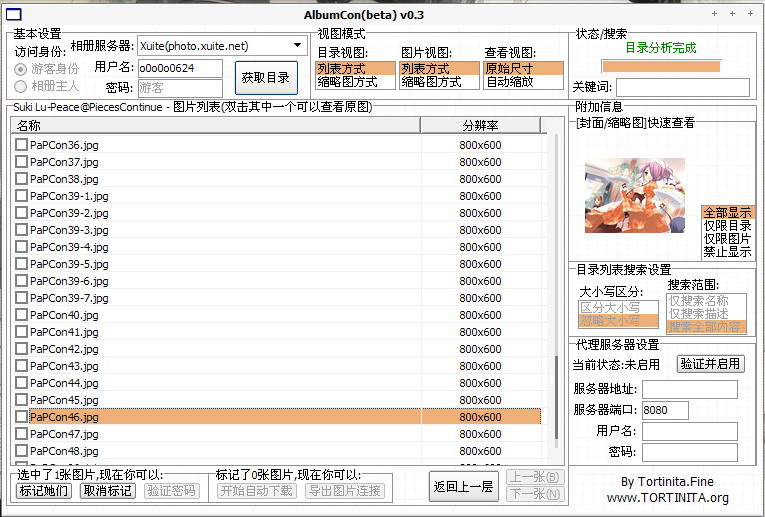Check the box for PaPCon46.jpg
Viewport: 765px width, 517px height.
[21, 417]
